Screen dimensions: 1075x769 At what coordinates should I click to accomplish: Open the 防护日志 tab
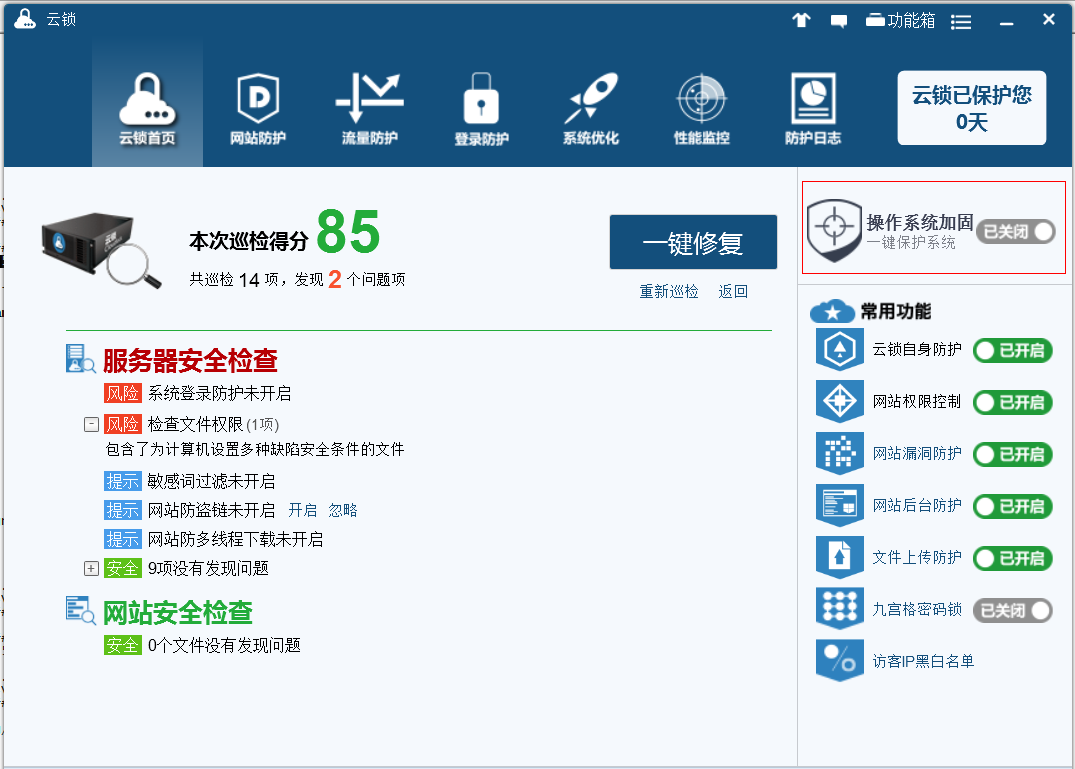point(813,109)
